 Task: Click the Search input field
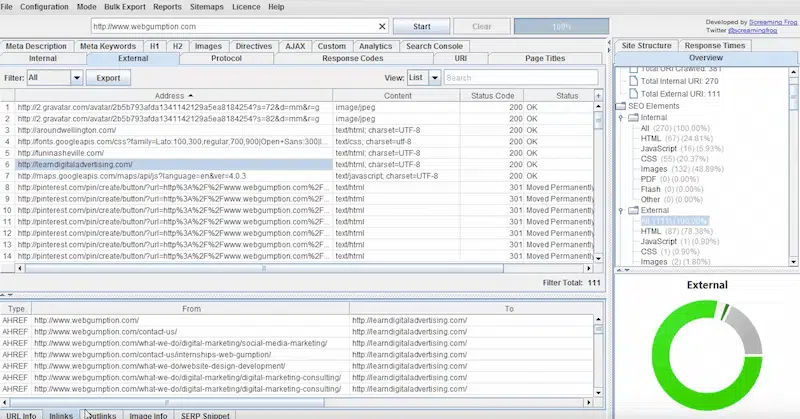point(524,77)
